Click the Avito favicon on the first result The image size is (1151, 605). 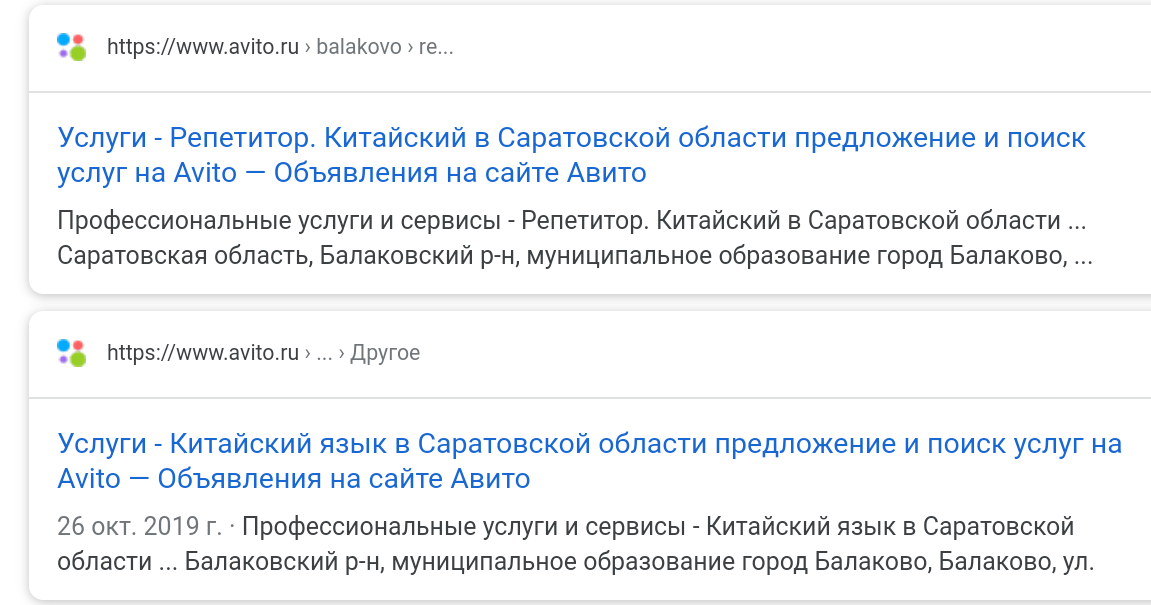click(x=72, y=47)
